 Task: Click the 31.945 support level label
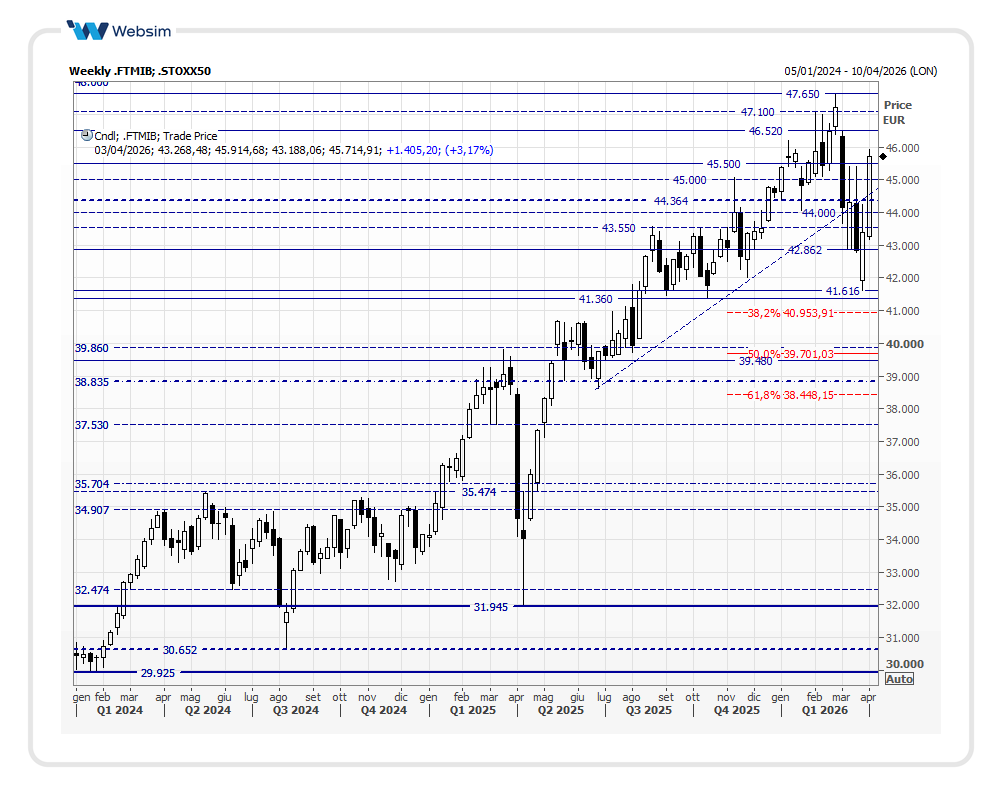click(490, 606)
